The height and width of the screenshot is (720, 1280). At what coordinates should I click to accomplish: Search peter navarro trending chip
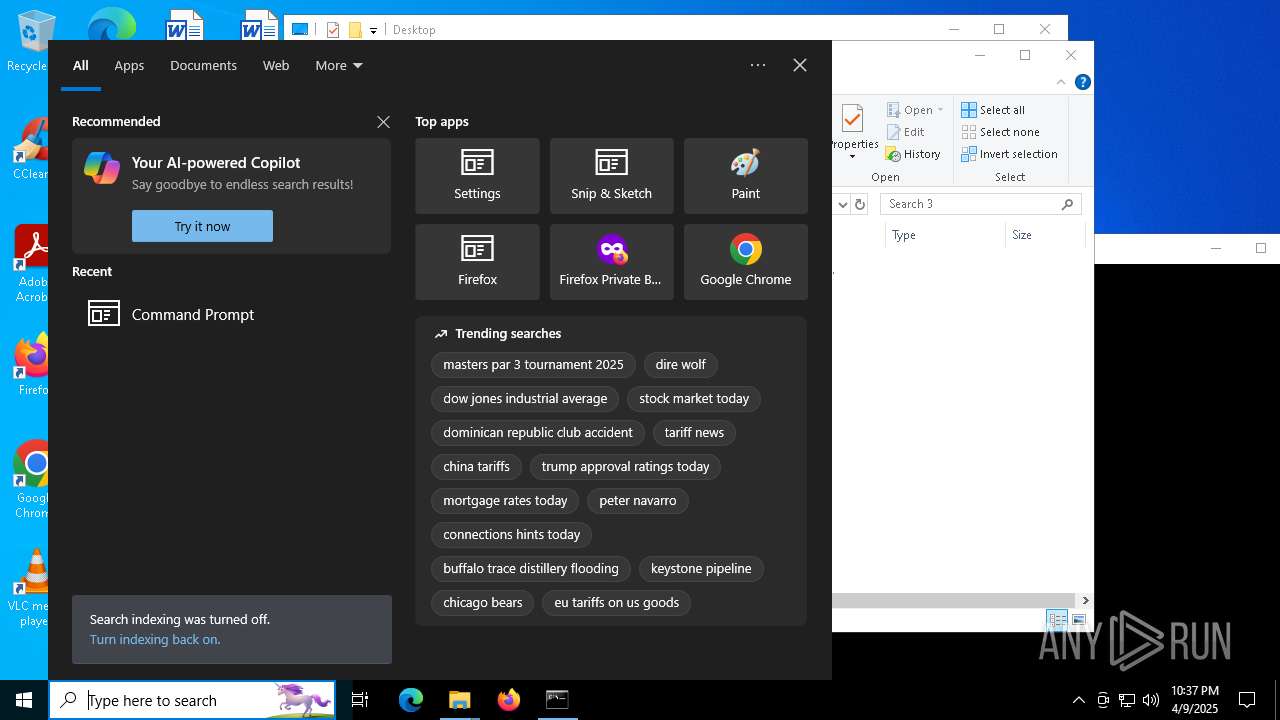(638, 501)
